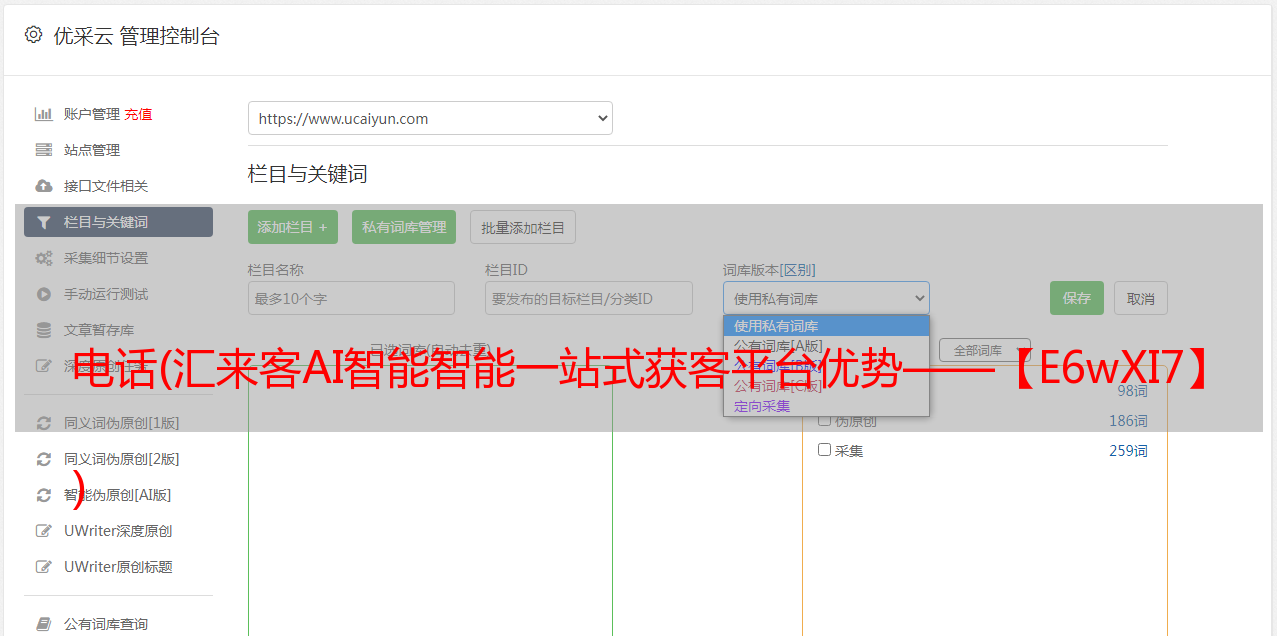Click the book icon for 公有词库查询
Screen dimensions: 1277x636
[43, 624]
